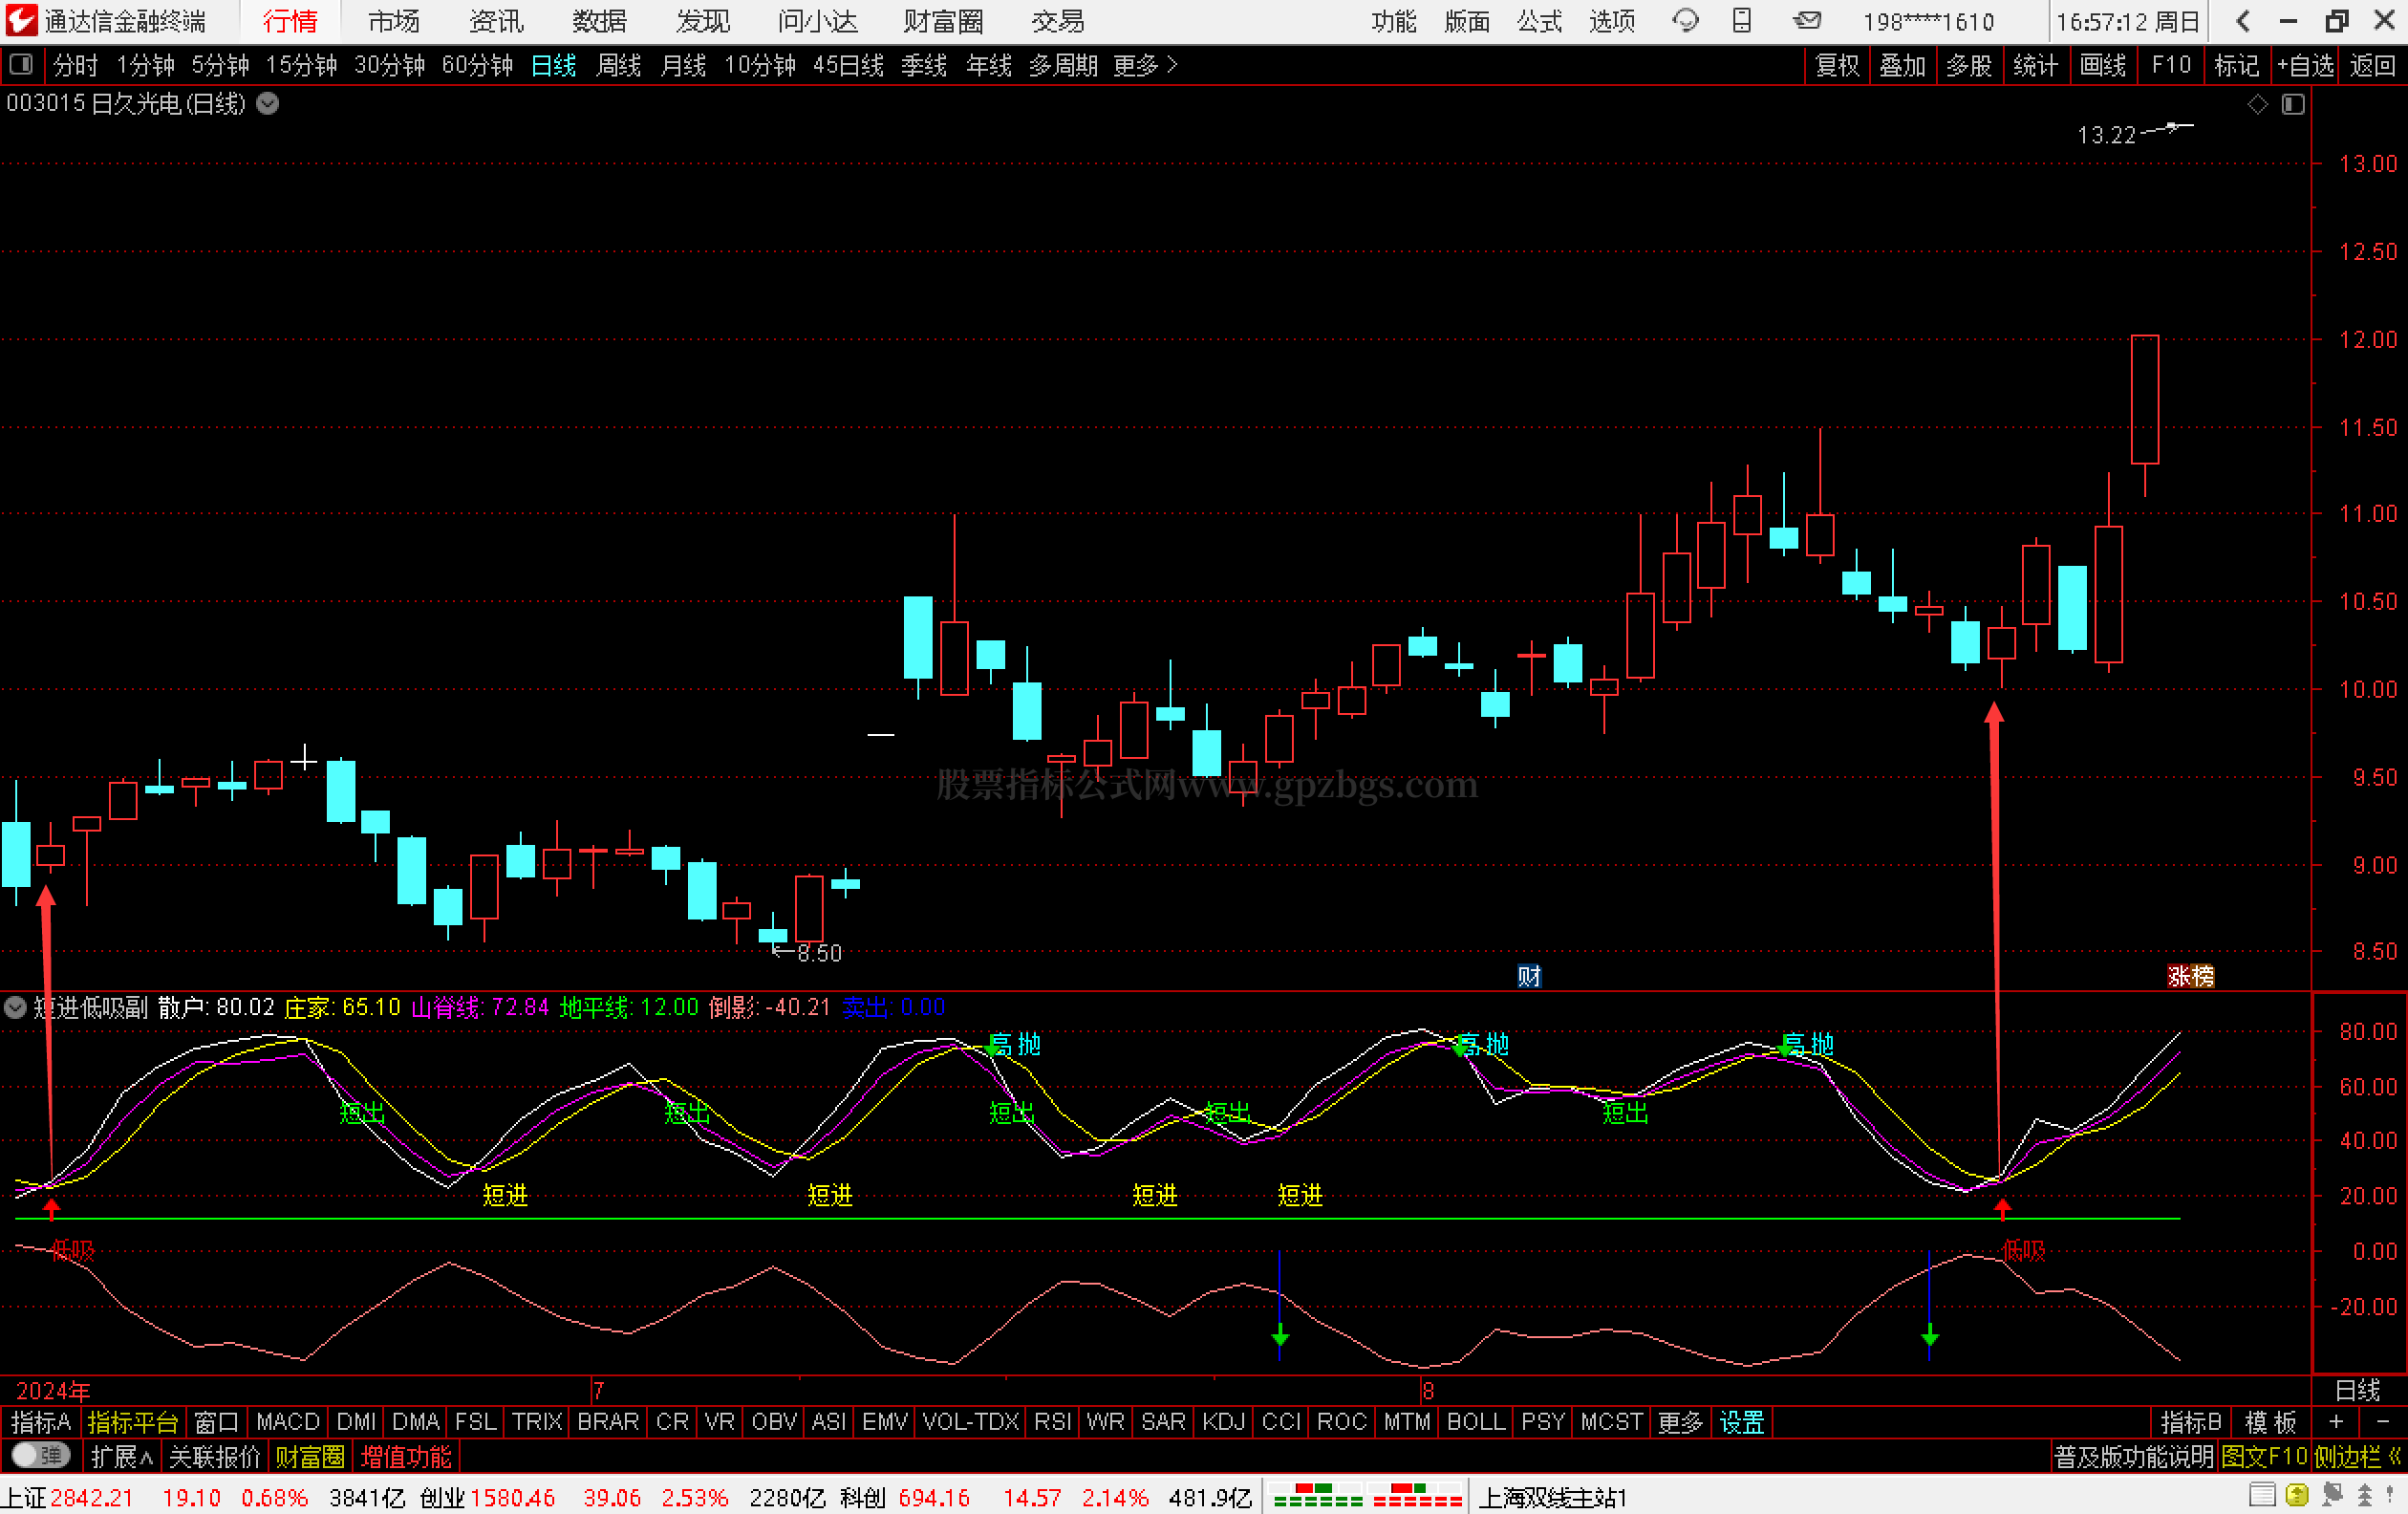Screen dimensions: 2408x1514
Task: Open the 复权 adjustment options
Action: (1837, 65)
